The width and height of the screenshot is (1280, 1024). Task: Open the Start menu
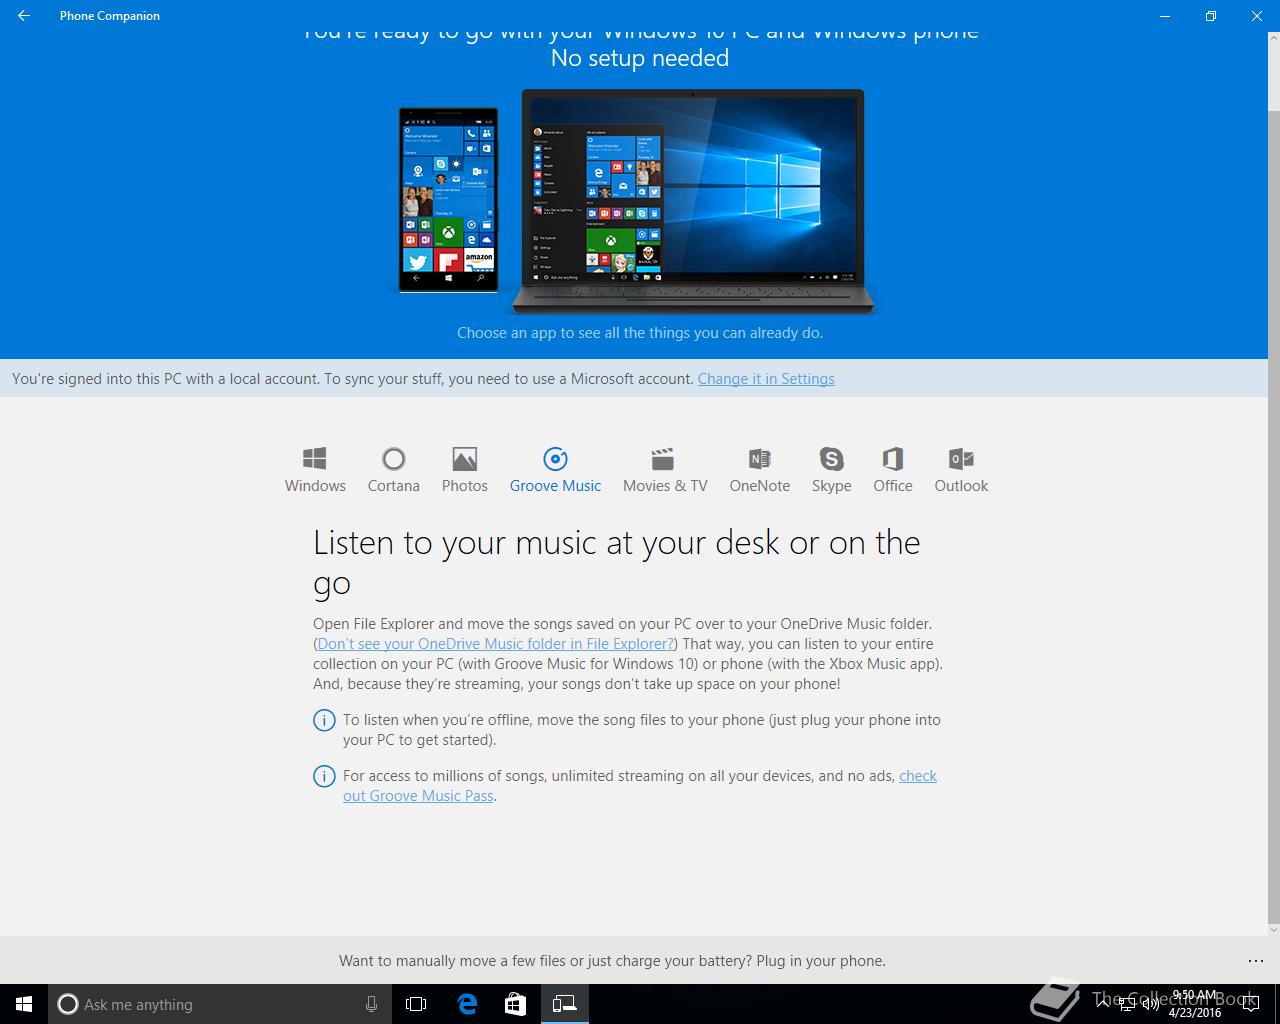click(x=24, y=1004)
